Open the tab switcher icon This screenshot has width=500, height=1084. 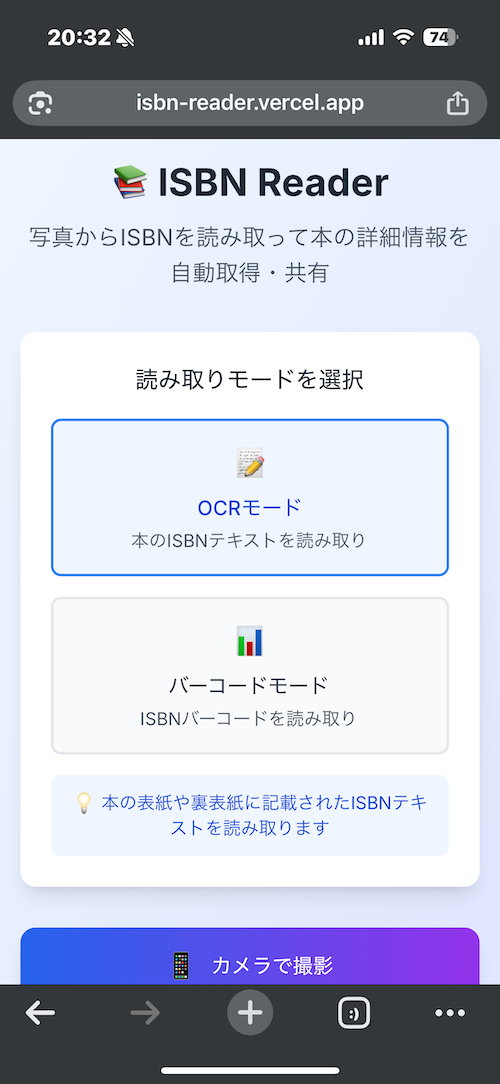(353, 1013)
